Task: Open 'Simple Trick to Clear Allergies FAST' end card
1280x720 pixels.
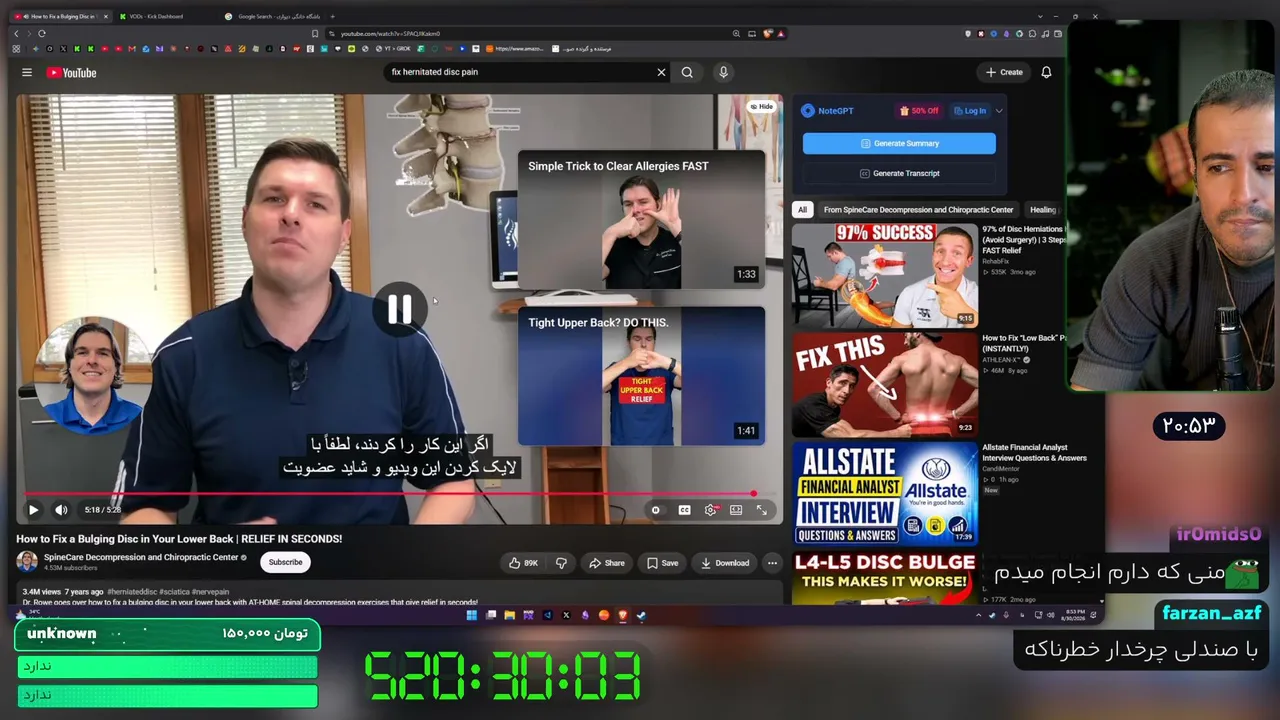Action: pyautogui.click(x=642, y=220)
